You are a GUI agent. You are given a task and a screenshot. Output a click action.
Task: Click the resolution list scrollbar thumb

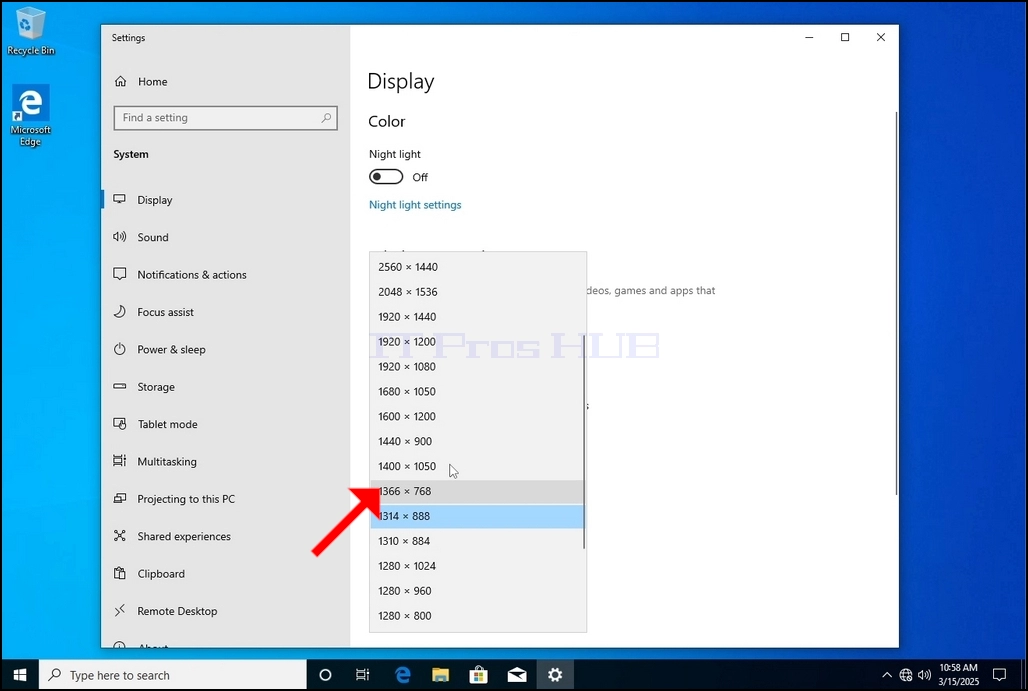click(x=583, y=443)
